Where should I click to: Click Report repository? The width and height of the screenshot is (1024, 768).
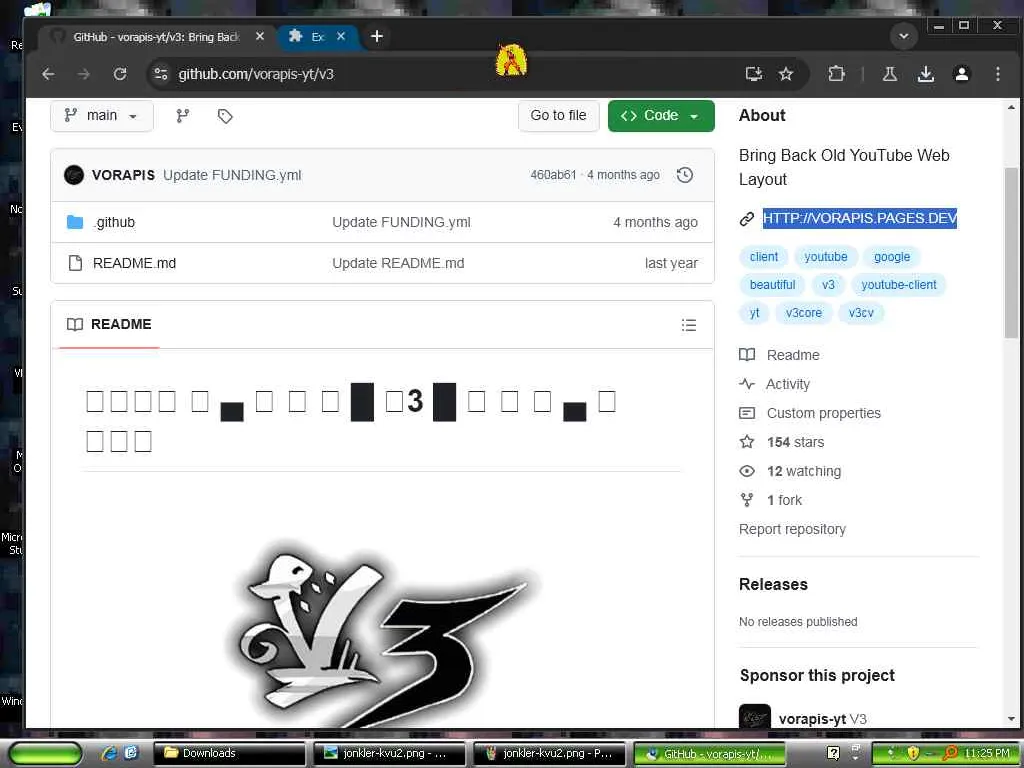(792, 529)
